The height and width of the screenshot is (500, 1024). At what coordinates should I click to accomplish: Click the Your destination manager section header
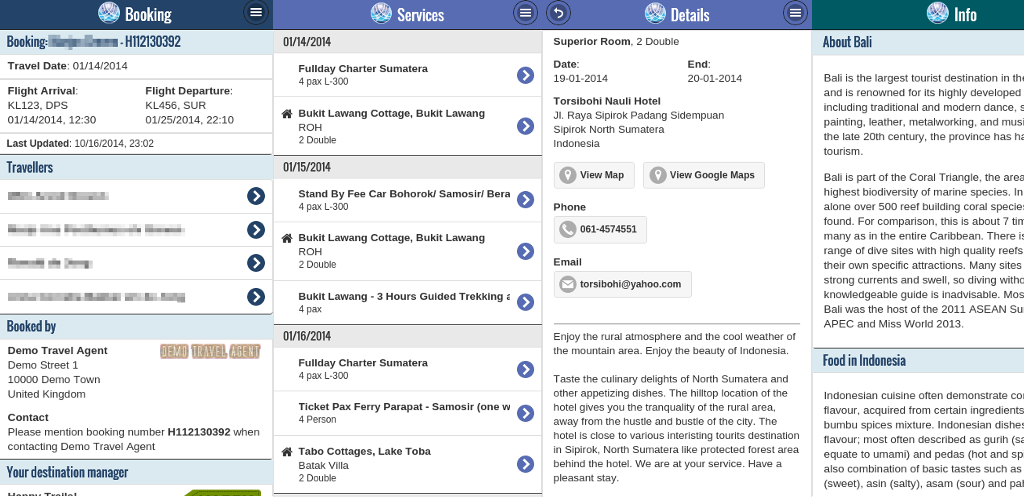136,472
